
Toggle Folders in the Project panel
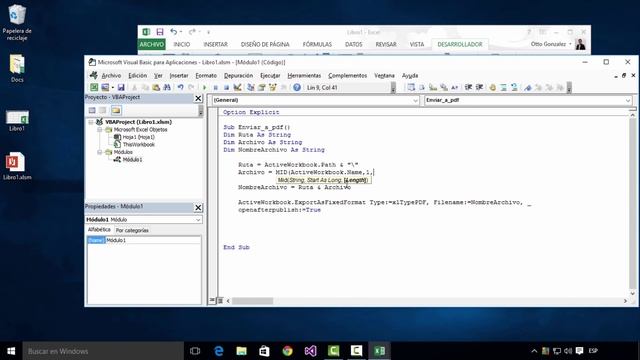point(116,110)
